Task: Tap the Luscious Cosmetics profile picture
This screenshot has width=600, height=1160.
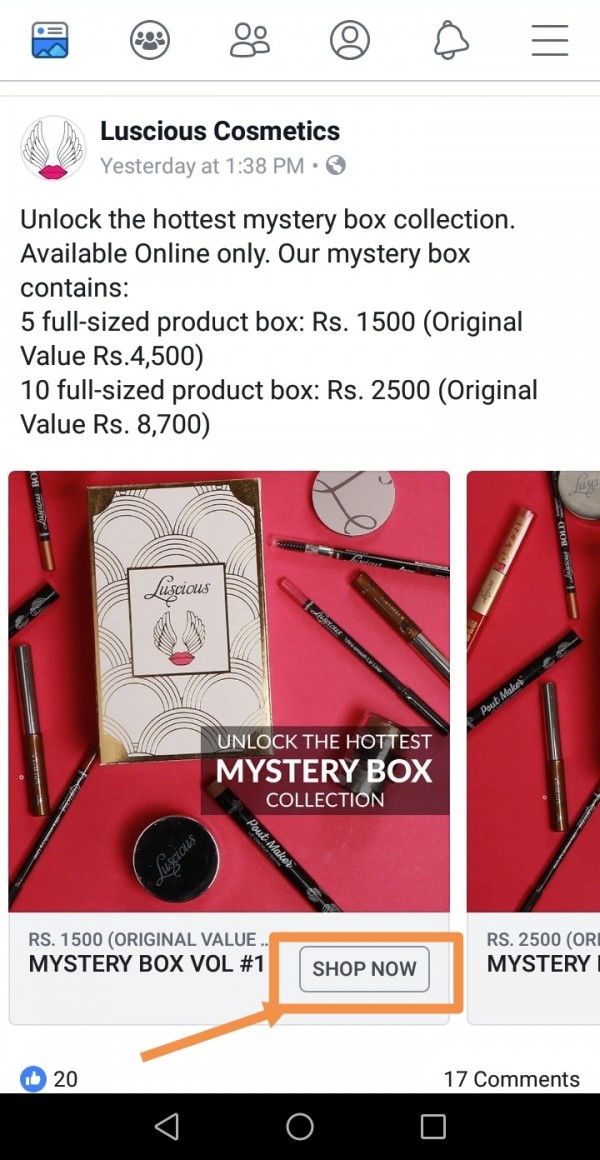Action: tap(53, 148)
